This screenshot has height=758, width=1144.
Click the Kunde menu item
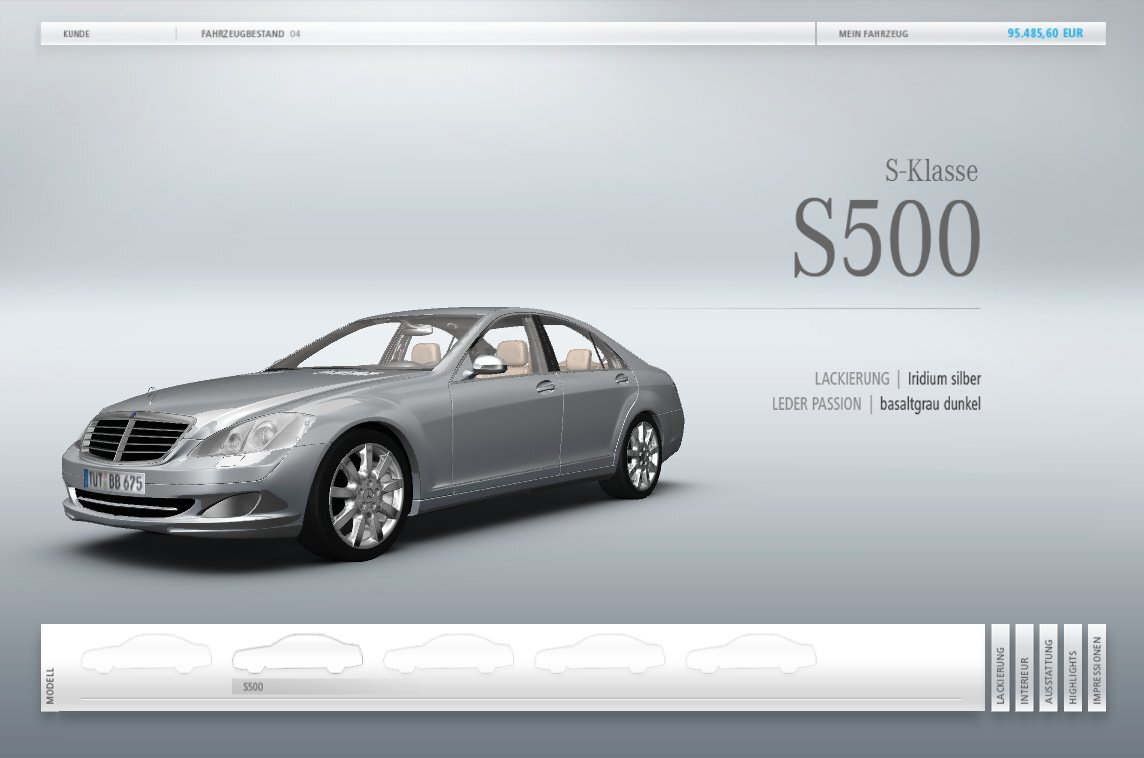[76, 34]
